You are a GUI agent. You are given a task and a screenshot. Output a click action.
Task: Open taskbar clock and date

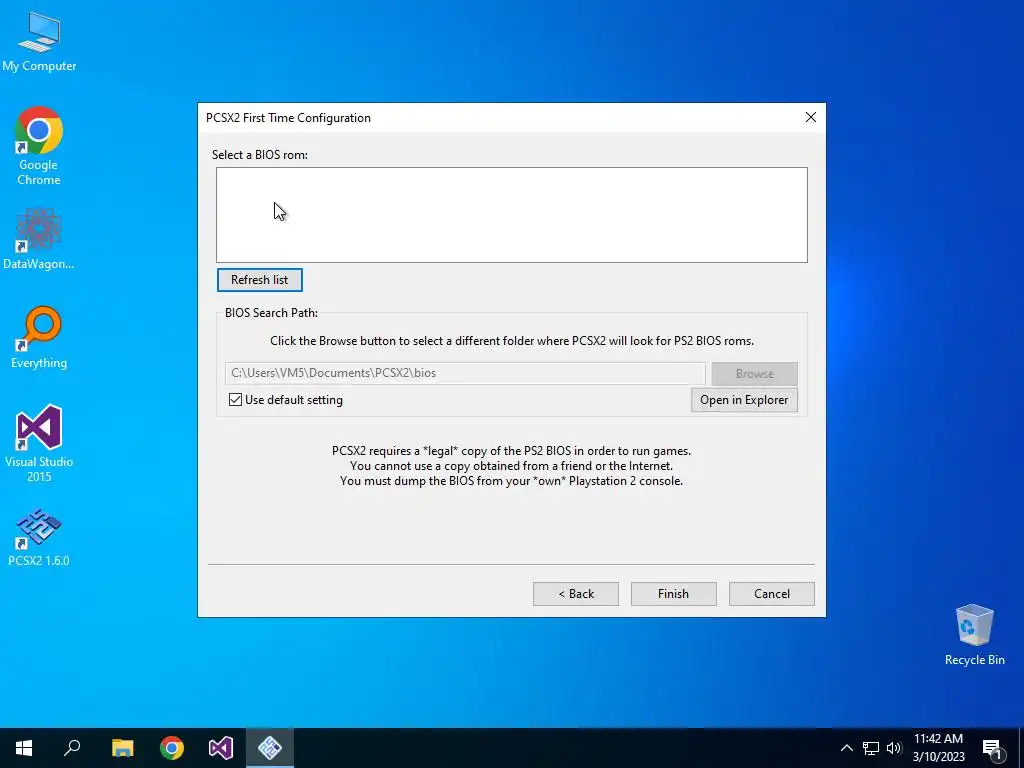(x=938, y=748)
